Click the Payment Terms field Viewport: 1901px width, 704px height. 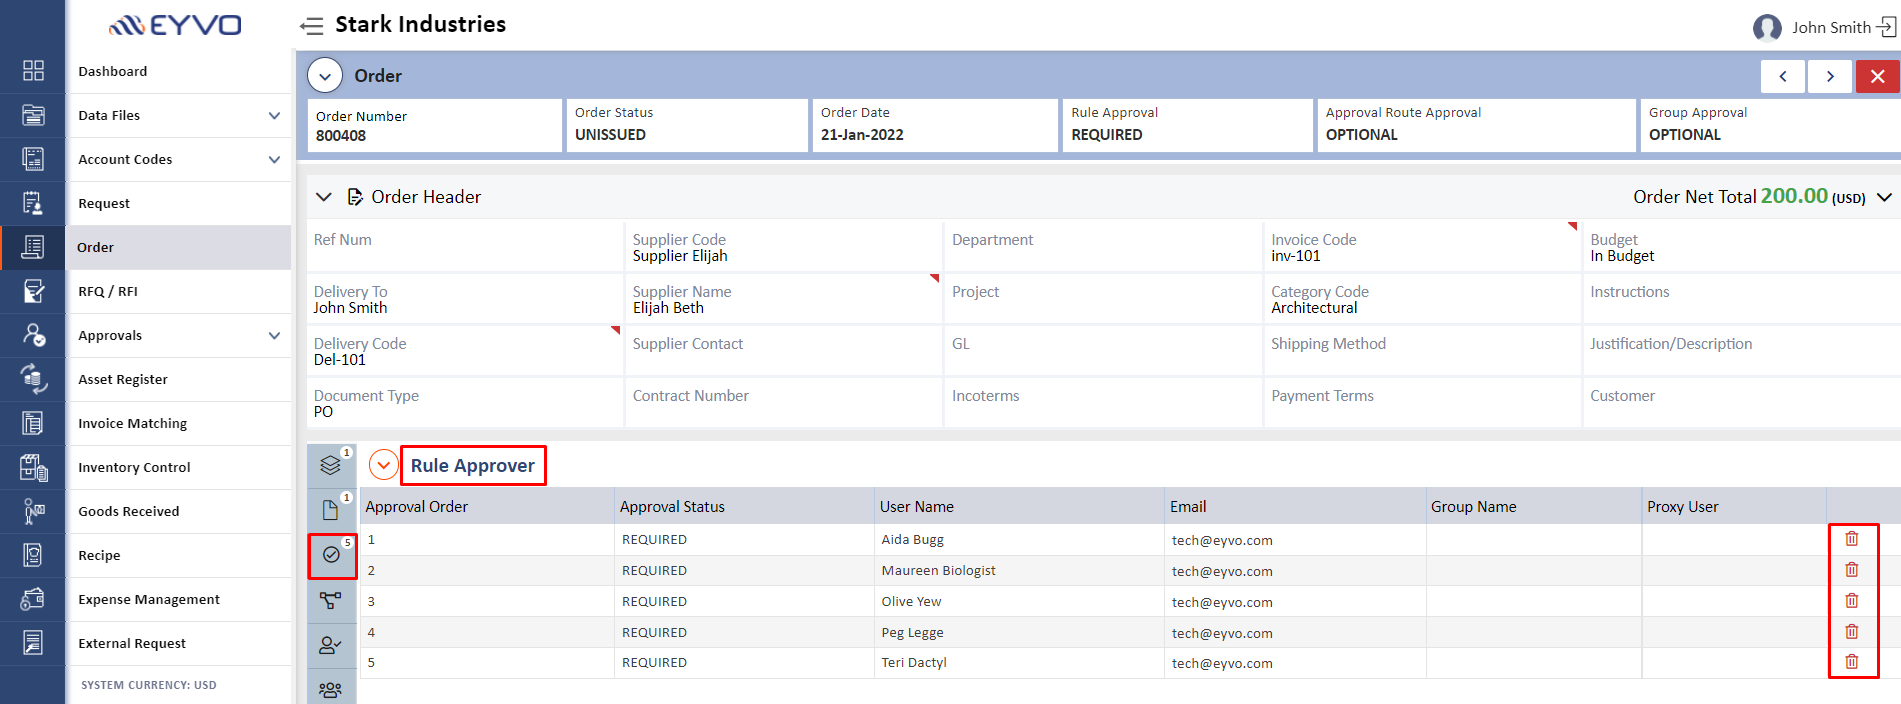pyautogui.click(x=1422, y=402)
